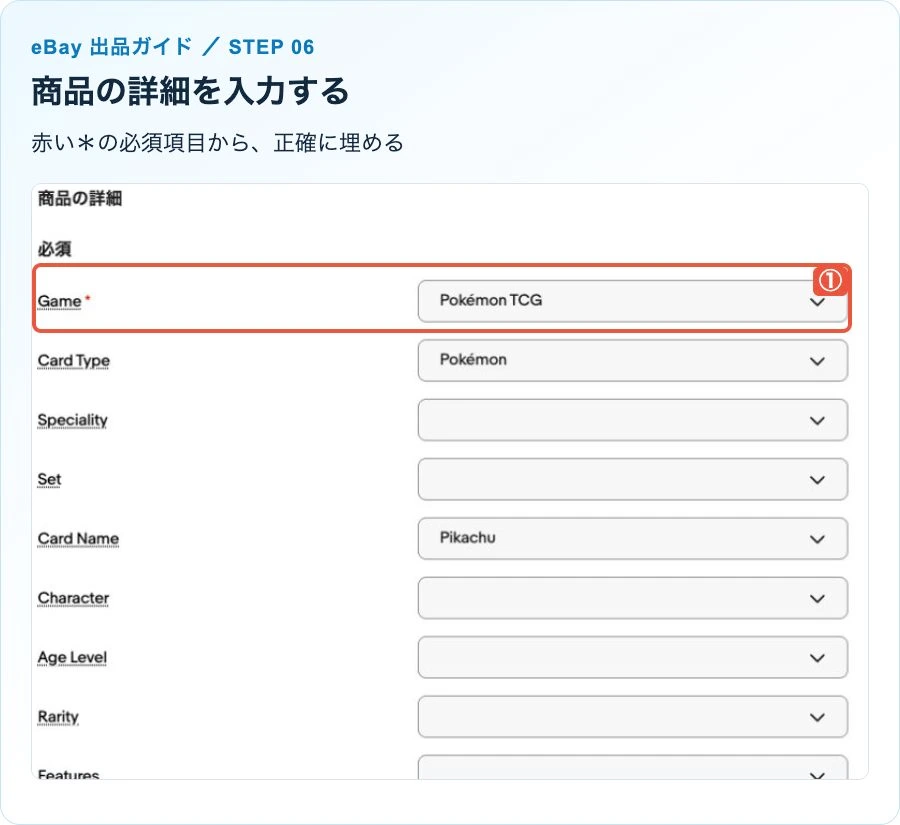Click the 赤い＊の必須項目から subtitle text
This screenshot has width=900, height=825.
point(218,143)
